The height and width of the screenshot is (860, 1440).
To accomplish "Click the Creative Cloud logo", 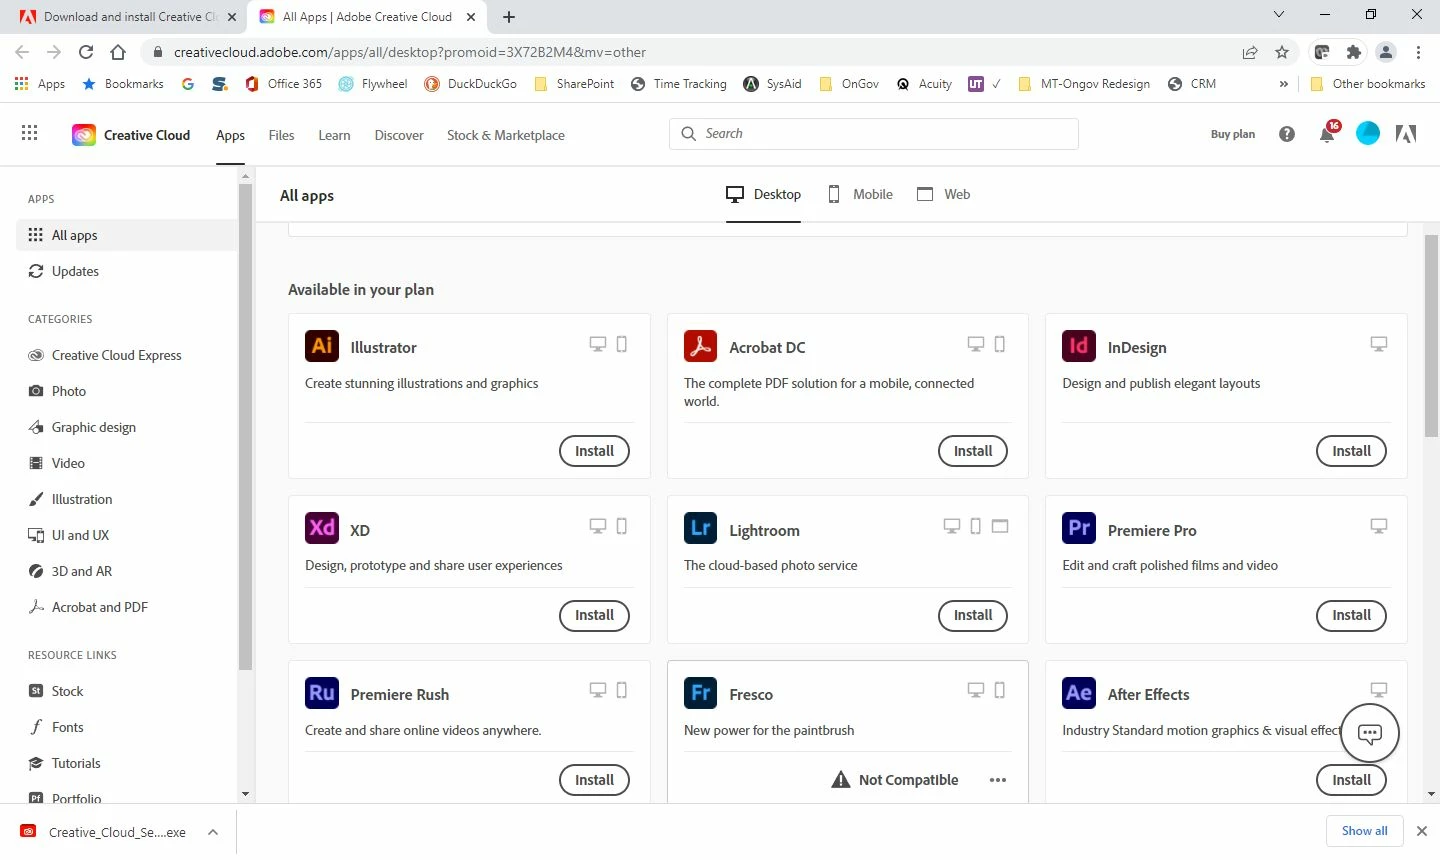I will tap(84, 134).
